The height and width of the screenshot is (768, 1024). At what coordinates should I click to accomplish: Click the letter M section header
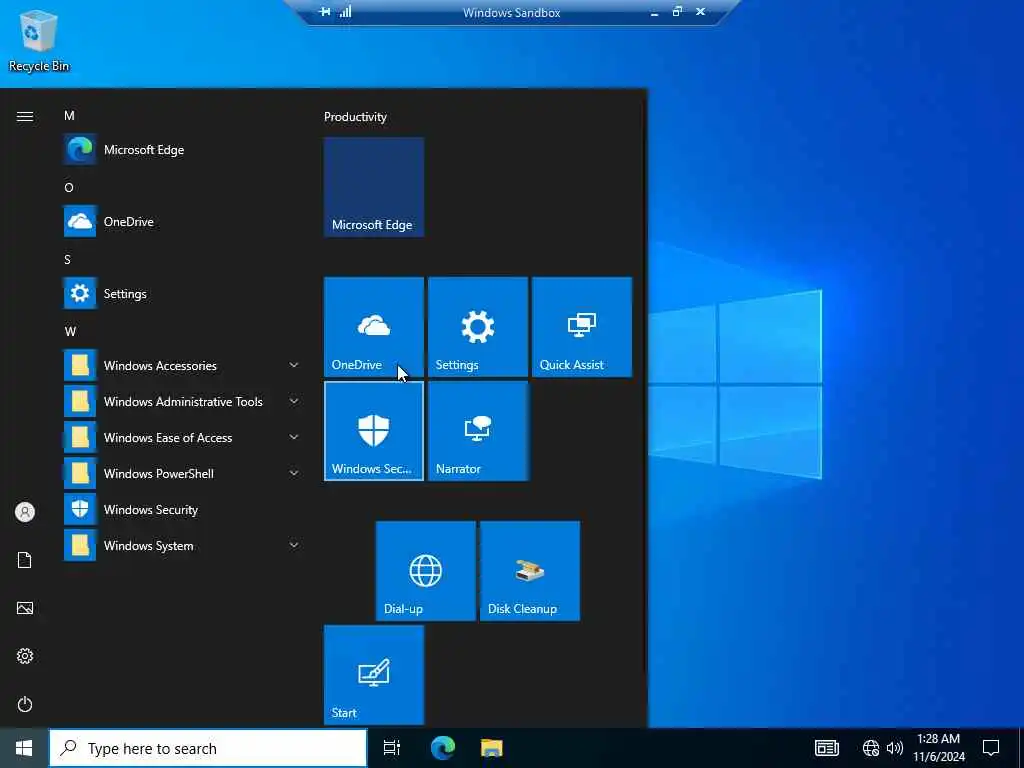click(69, 116)
